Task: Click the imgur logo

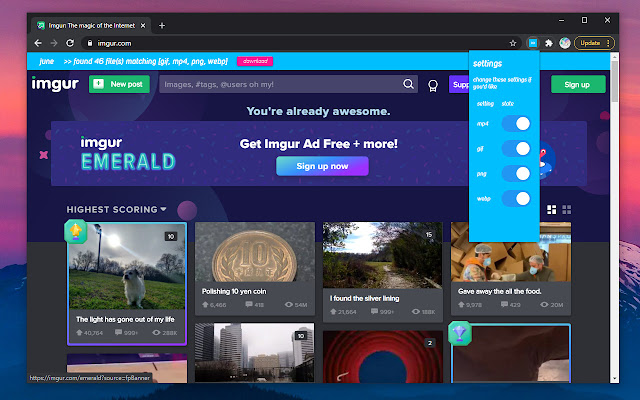Action: tap(55, 84)
